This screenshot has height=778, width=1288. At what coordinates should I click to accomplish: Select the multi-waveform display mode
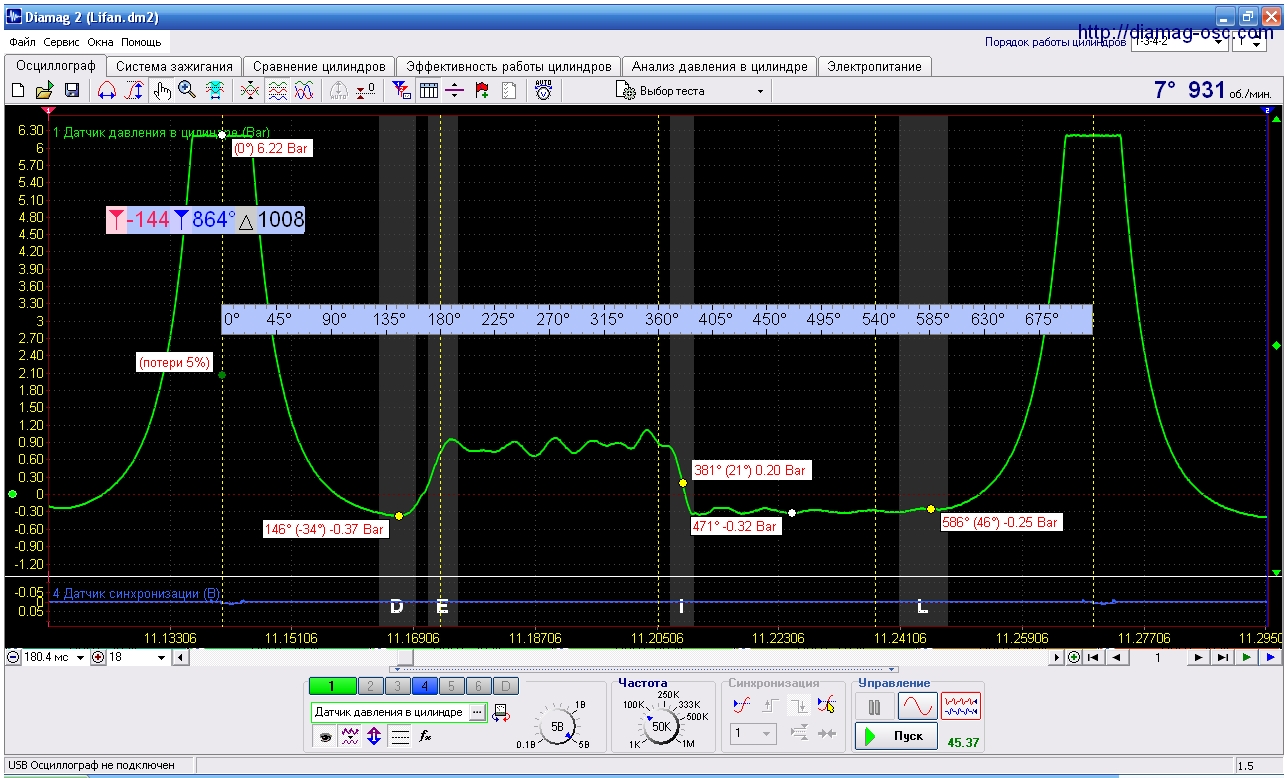[x=961, y=707]
